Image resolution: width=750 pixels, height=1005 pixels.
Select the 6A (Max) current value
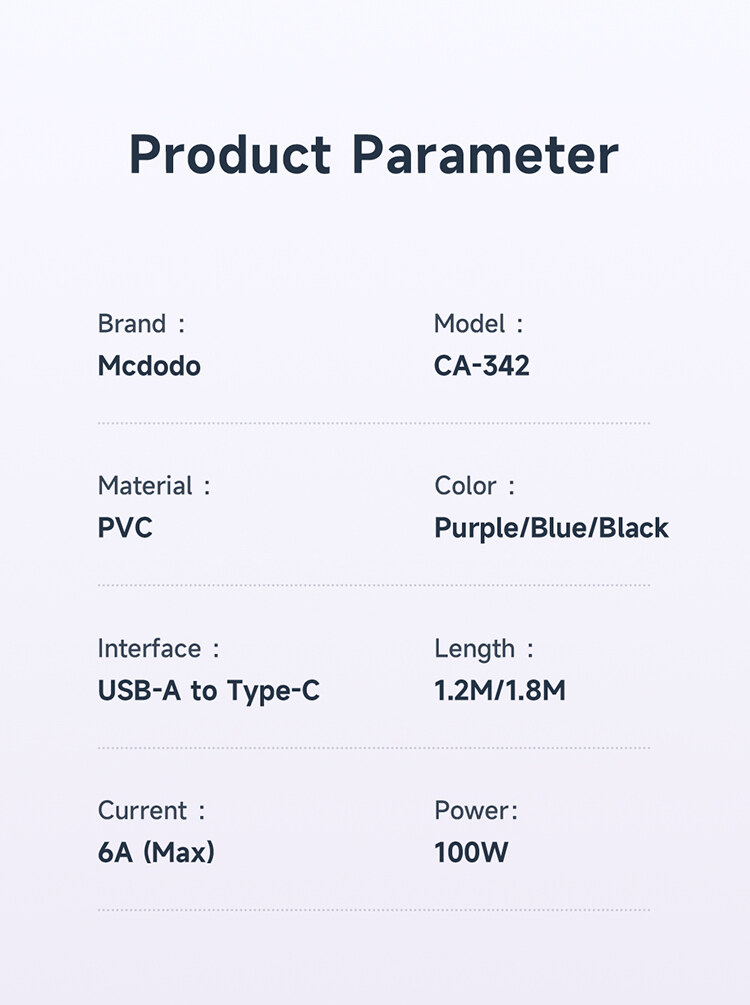156,852
